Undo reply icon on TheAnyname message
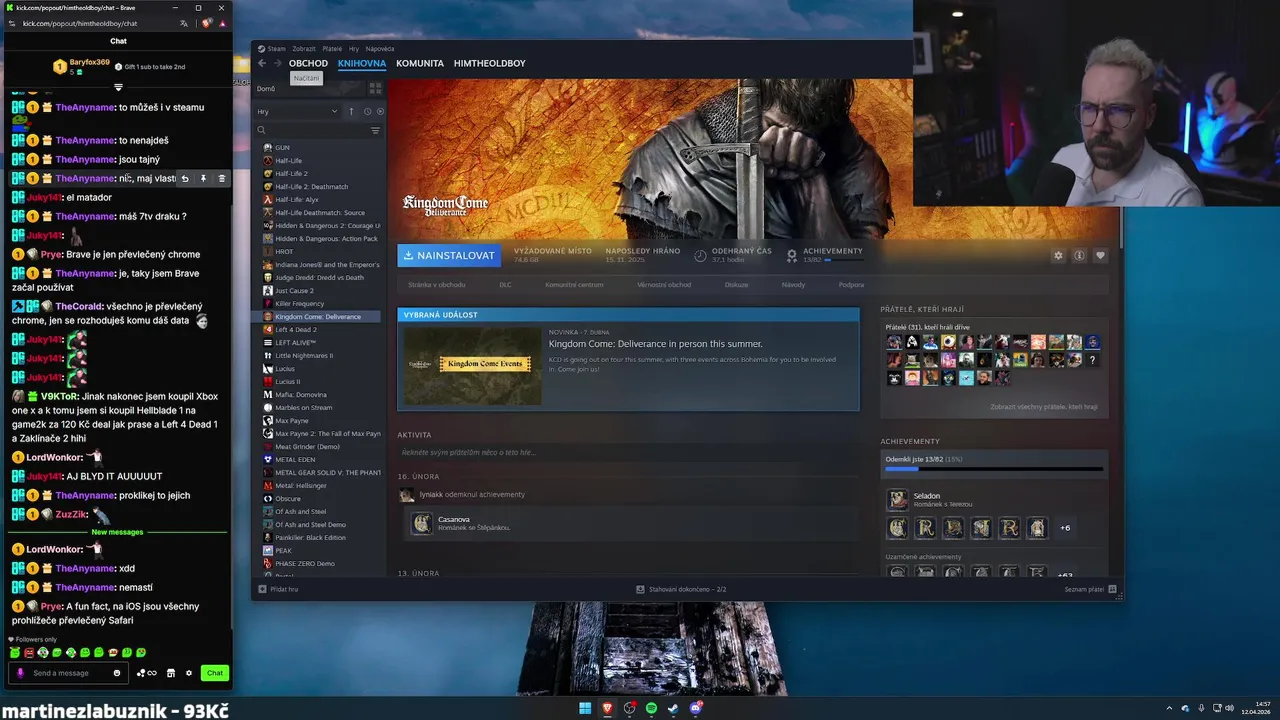Image resolution: width=1280 pixels, height=720 pixels. pos(184,178)
